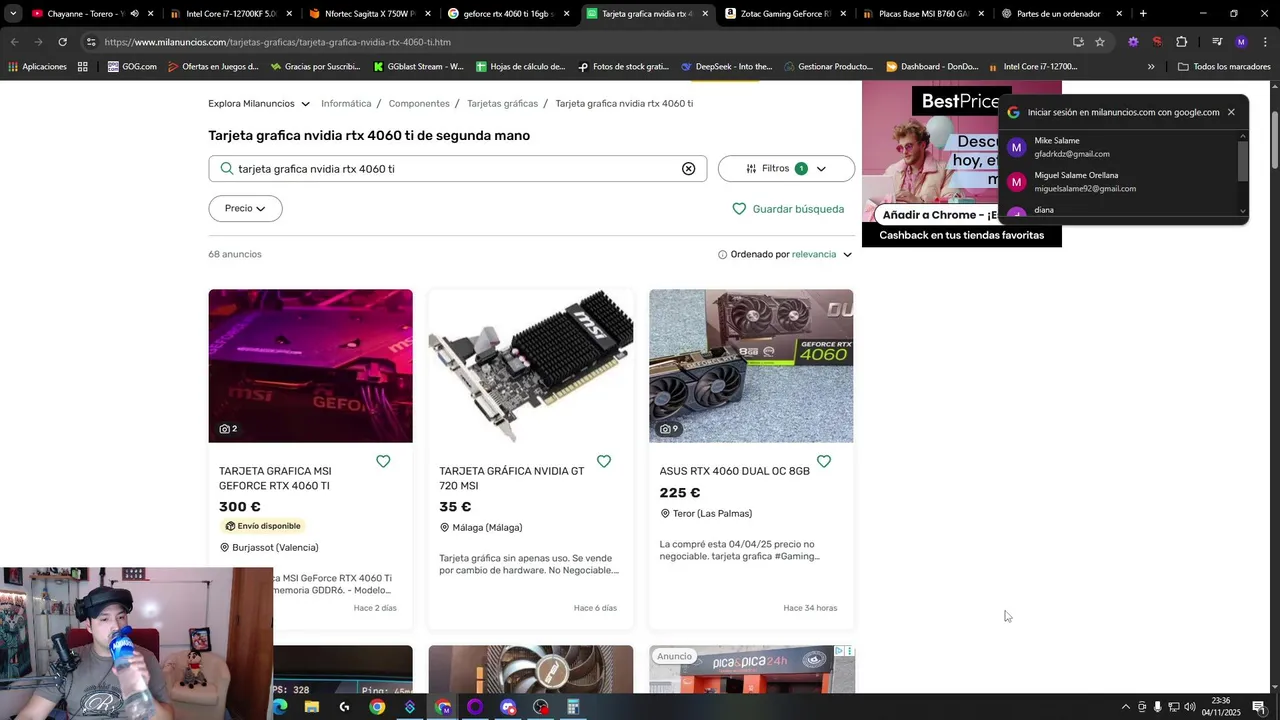This screenshot has width=1280, height=720.
Task: Open TARJETA GRÁFICA NVIDIA GT 720 MSI title
Action: pyautogui.click(x=512, y=478)
